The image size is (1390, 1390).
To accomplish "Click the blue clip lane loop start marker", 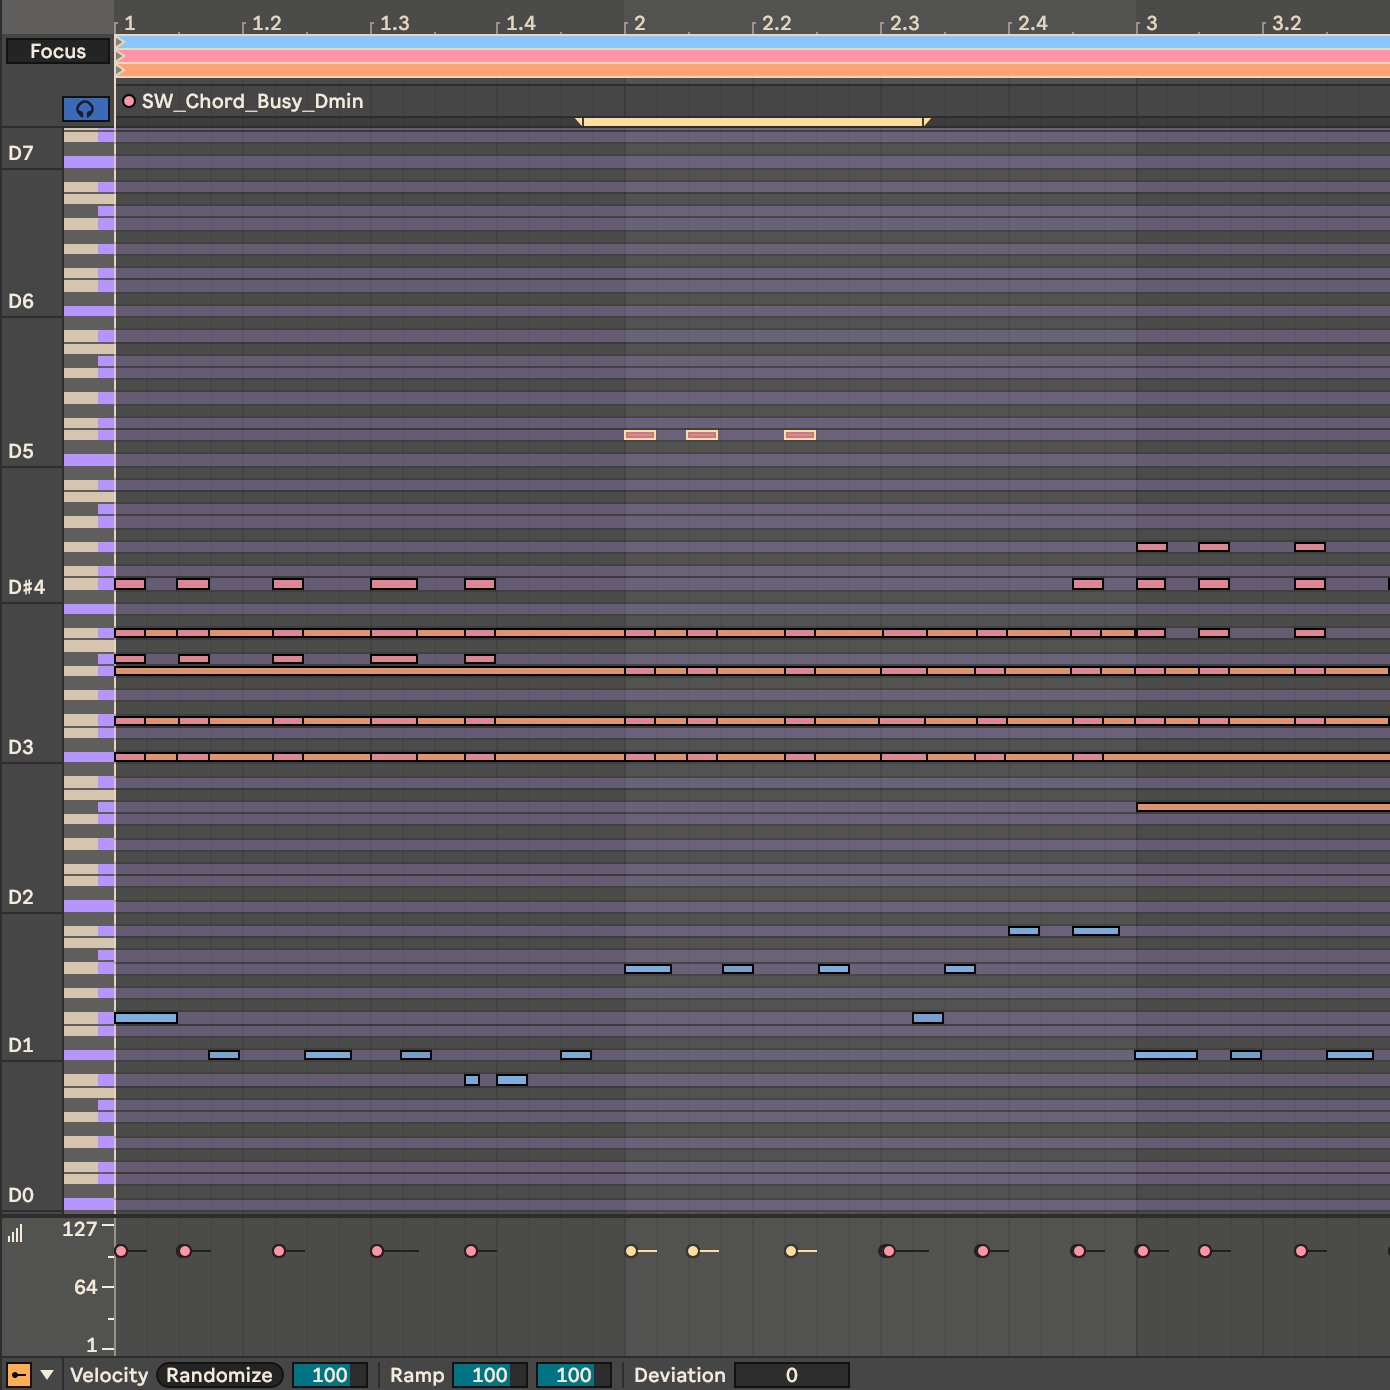I will coord(120,42).
